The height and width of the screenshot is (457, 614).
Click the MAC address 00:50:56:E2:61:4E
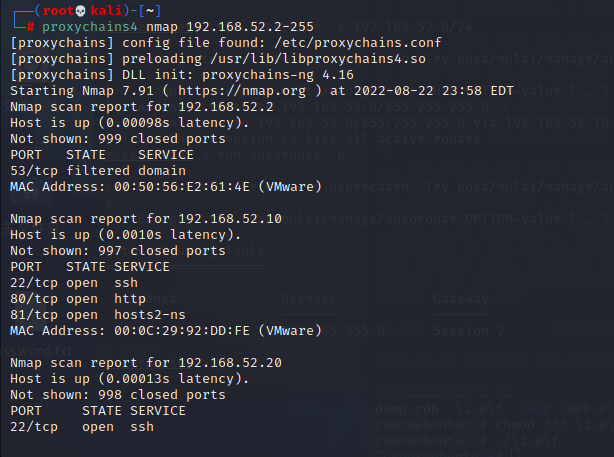click(173, 186)
